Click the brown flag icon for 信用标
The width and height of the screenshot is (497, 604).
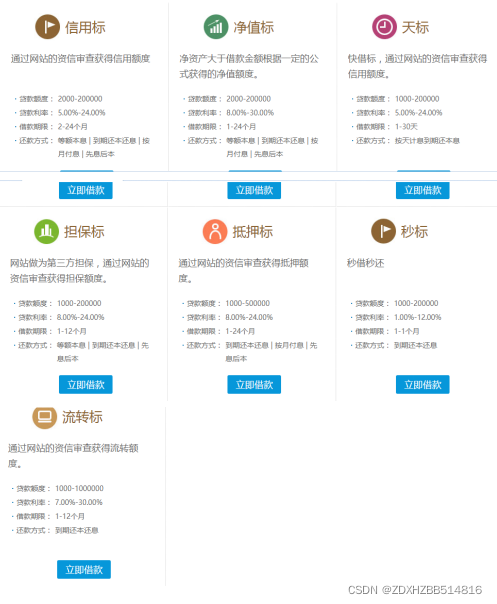click(x=47, y=27)
